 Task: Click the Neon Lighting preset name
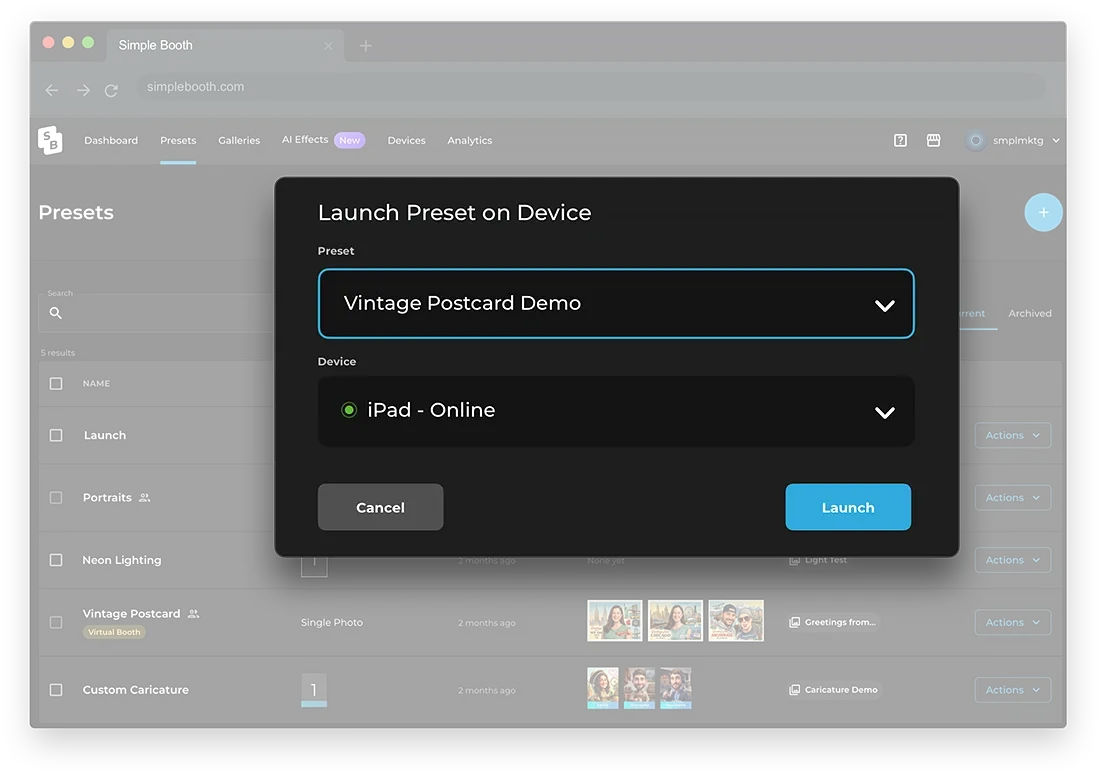click(122, 560)
